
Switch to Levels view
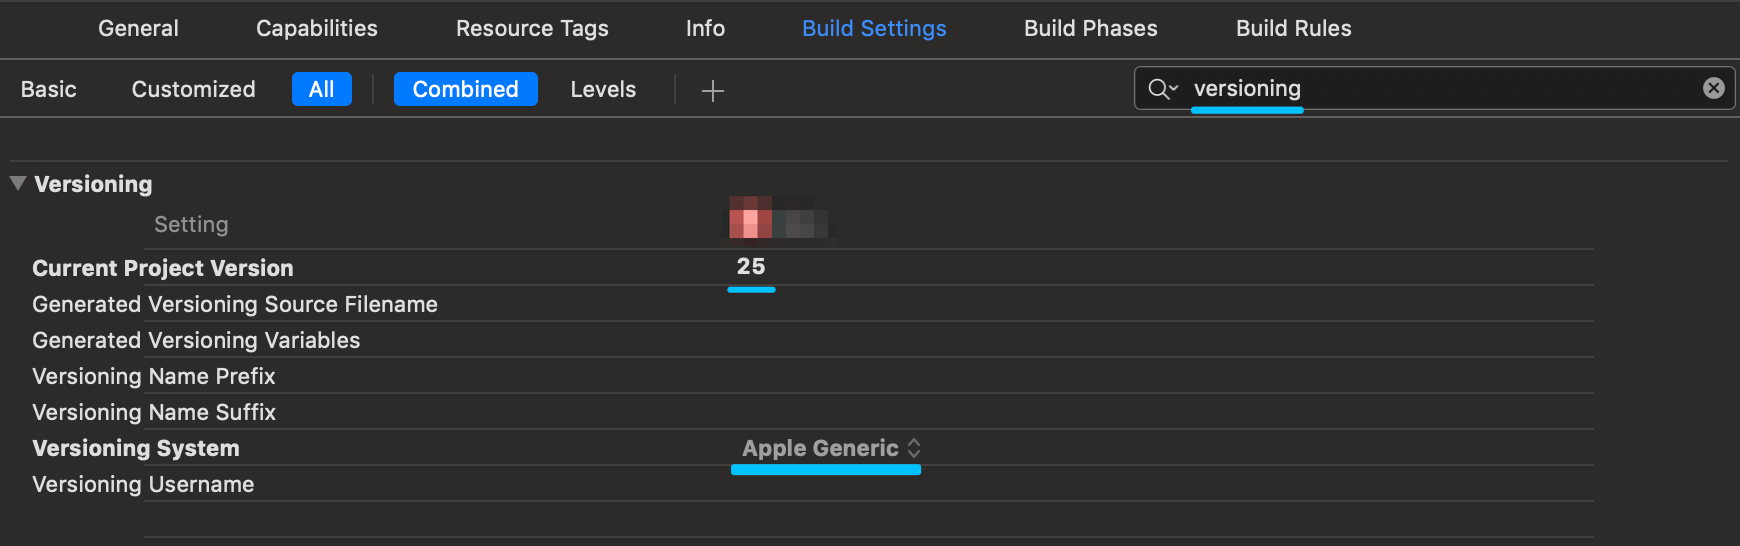[603, 89]
